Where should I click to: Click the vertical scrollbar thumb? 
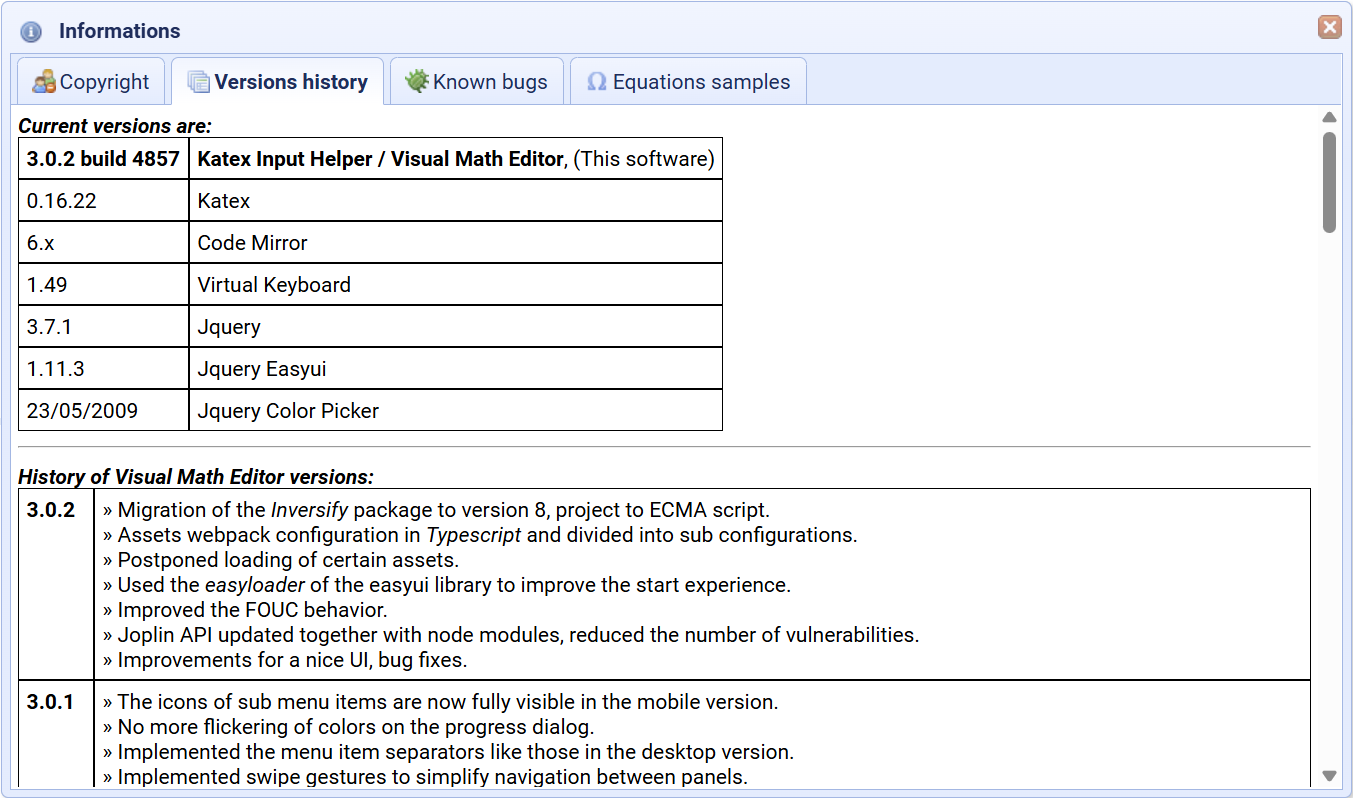pyautogui.click(x=1329, y=182)
